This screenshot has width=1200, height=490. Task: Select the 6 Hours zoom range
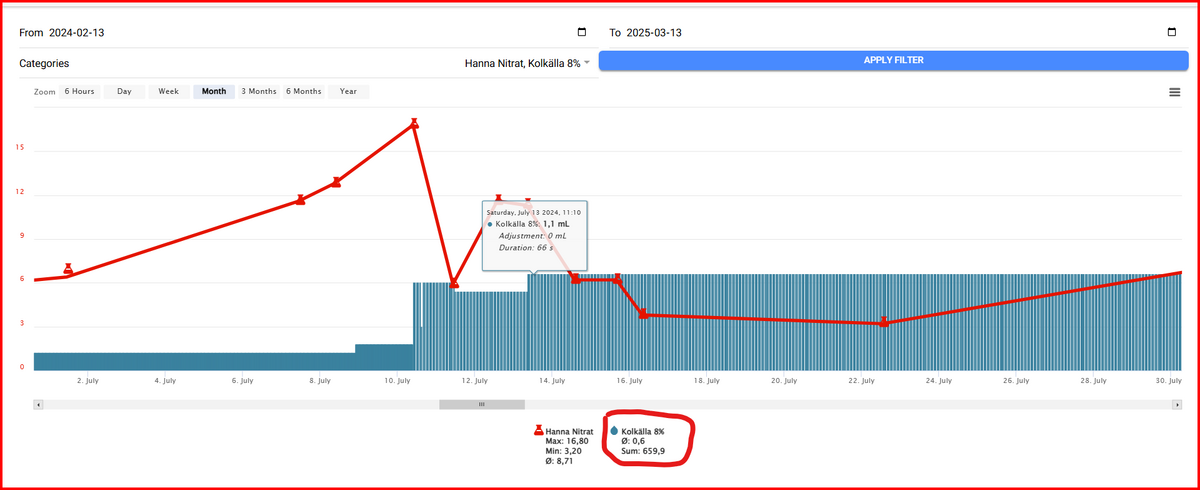[x=79, y=91]
